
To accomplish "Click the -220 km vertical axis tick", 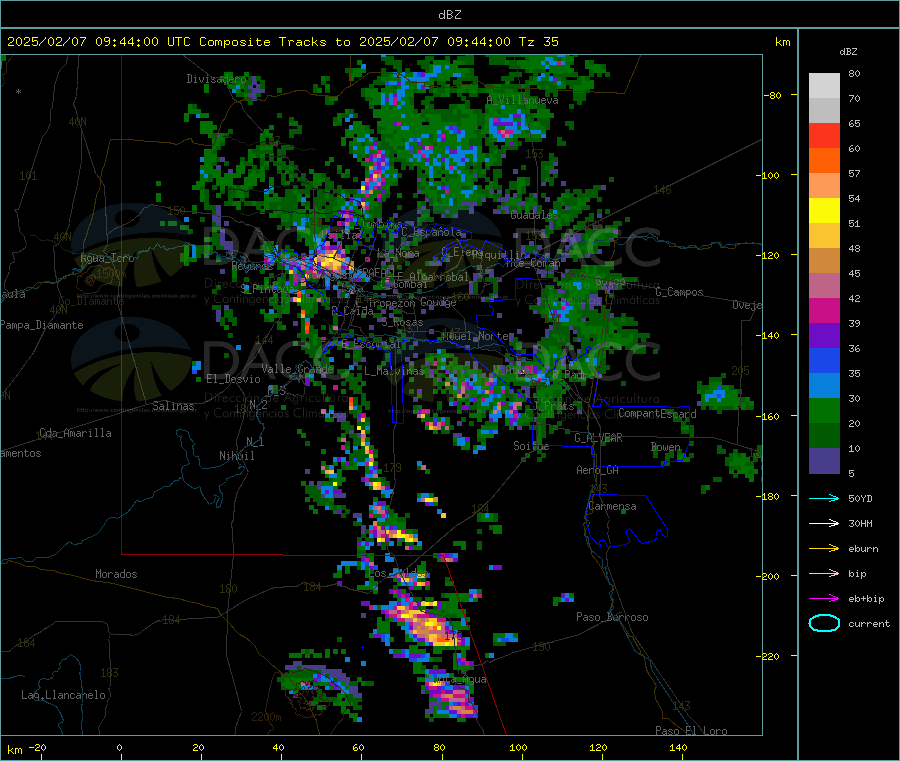I will [770, 656].
